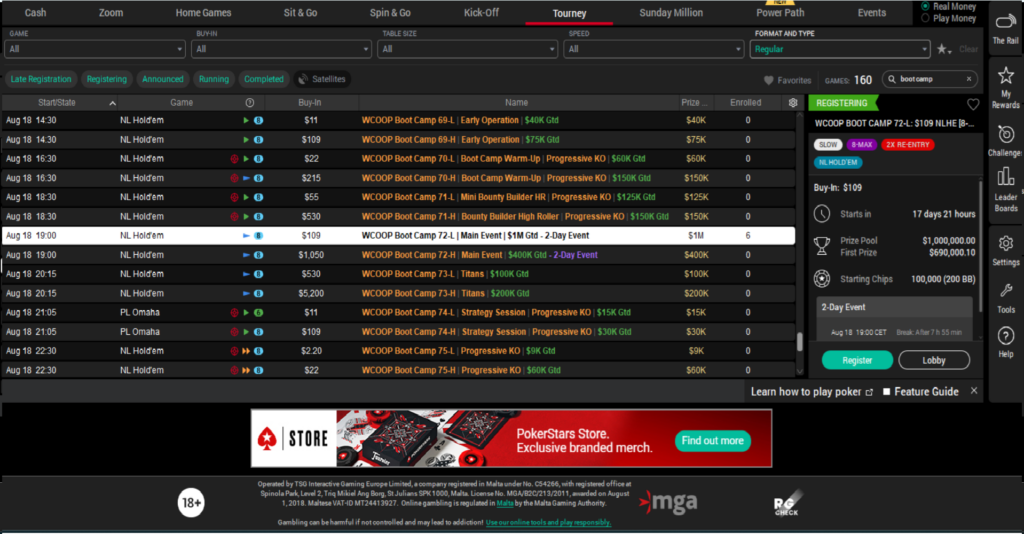Image resolution: width=1024 pixels, height=534 pixels.
Task: Focus the boot camp search field
Action: pyautogui.click(x=929, y=79)
